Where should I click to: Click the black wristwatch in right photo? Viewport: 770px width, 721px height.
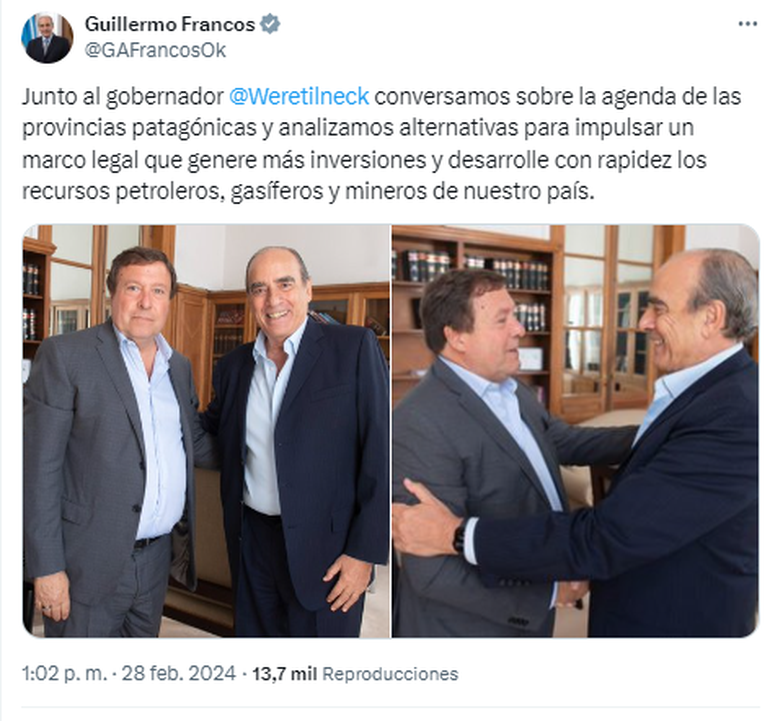(460, 535)
